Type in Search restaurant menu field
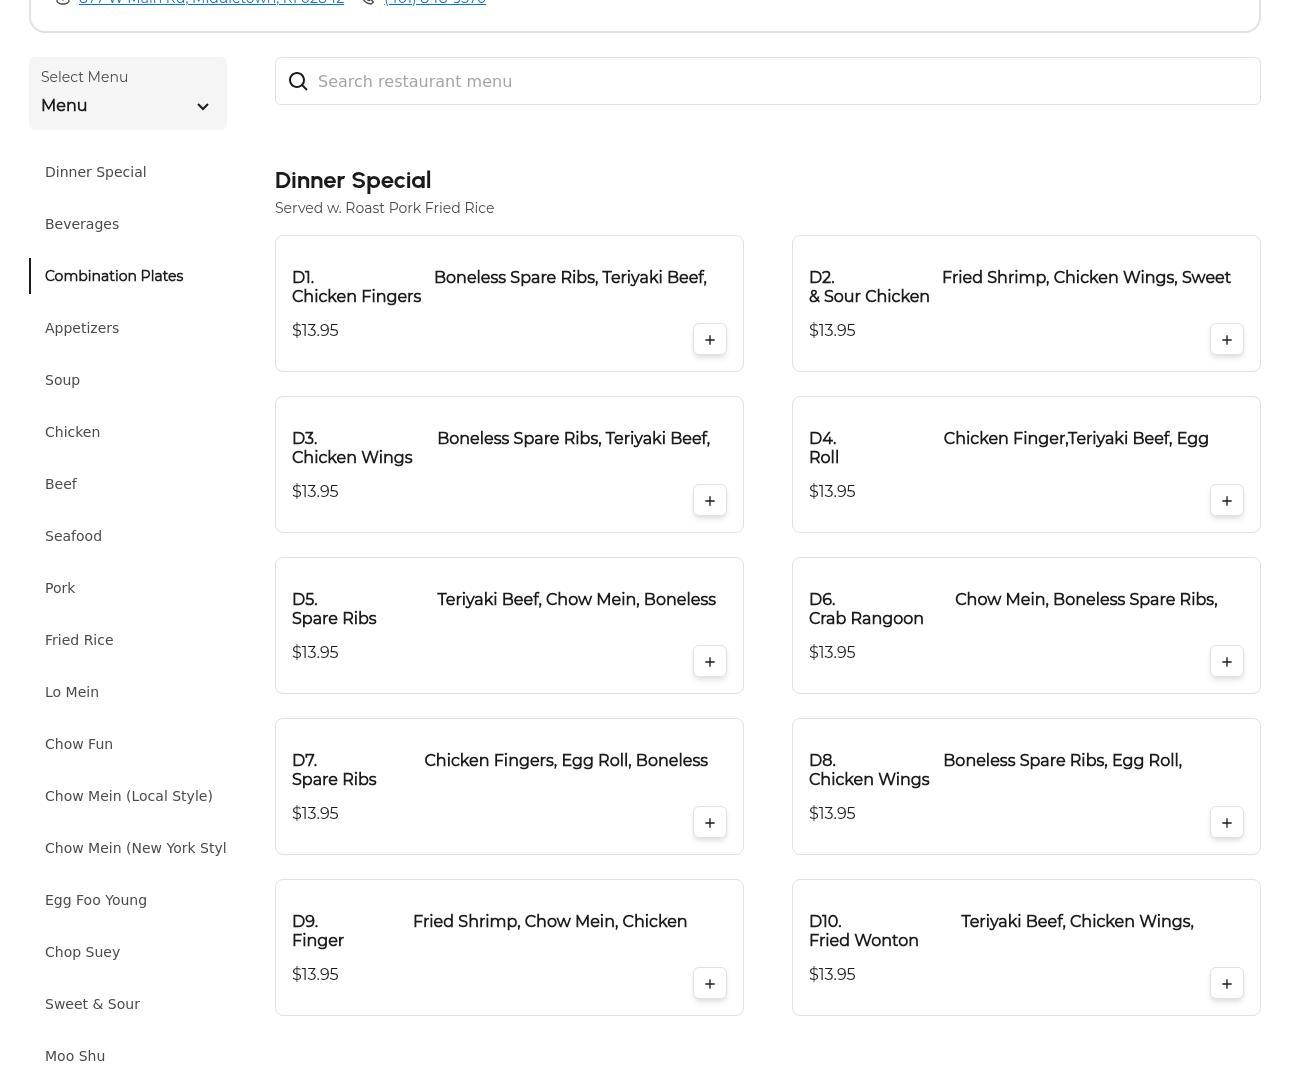Image resolution: width=1290 pixels, height=1083 pixels. coord(780,82)
